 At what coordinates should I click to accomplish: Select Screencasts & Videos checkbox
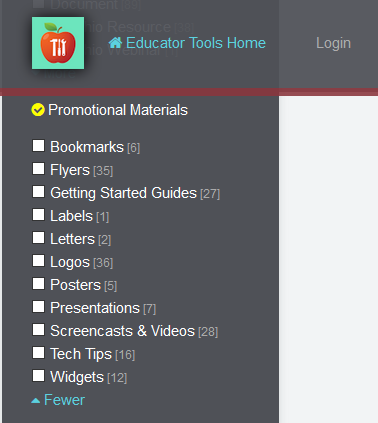[38, 330]
